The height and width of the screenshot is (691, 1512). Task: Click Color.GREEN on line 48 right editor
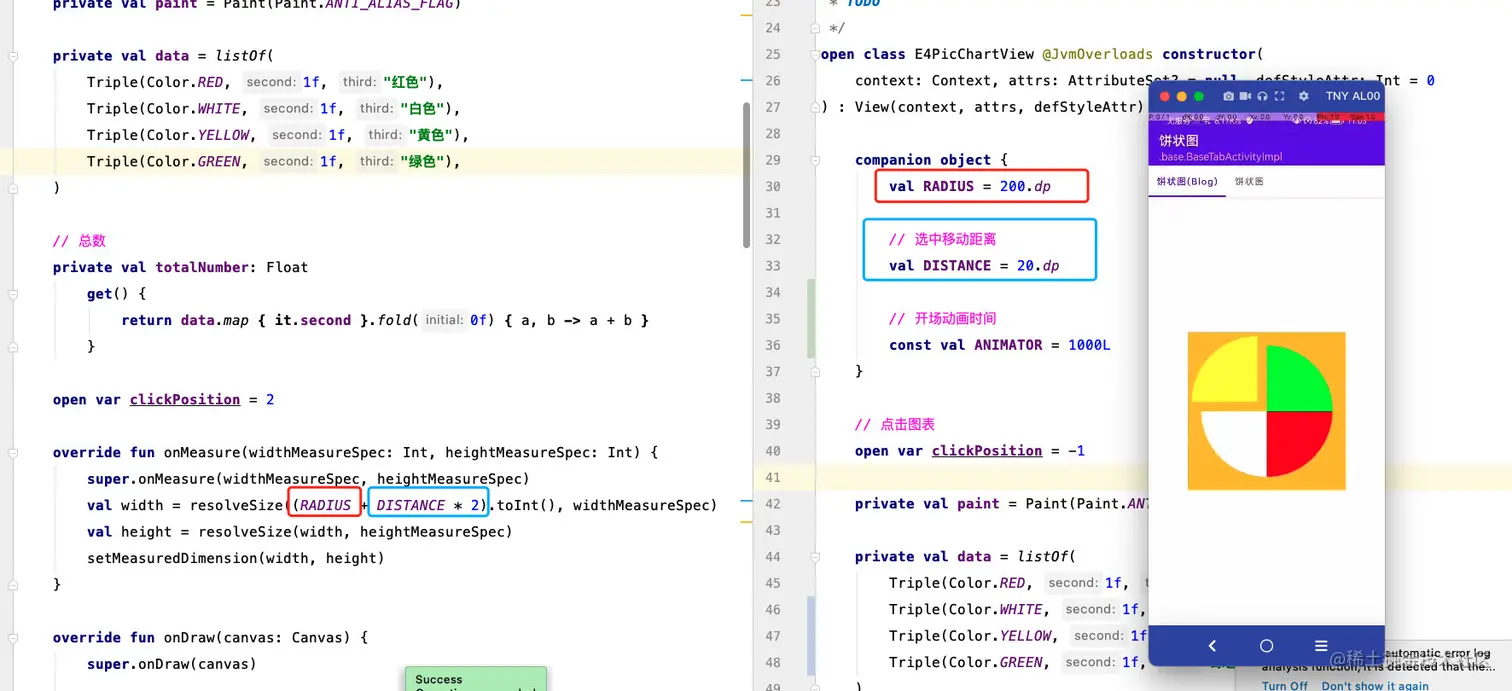point(996,663)
